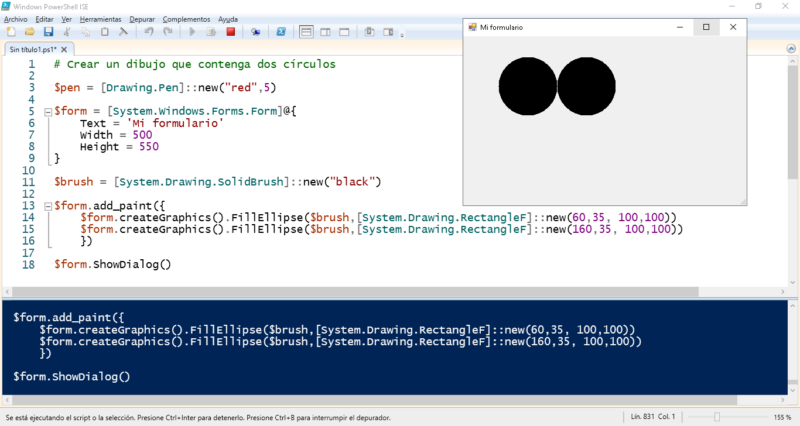Open the Depurar menu
Screen dimensions: 800x426
[141, 19]
